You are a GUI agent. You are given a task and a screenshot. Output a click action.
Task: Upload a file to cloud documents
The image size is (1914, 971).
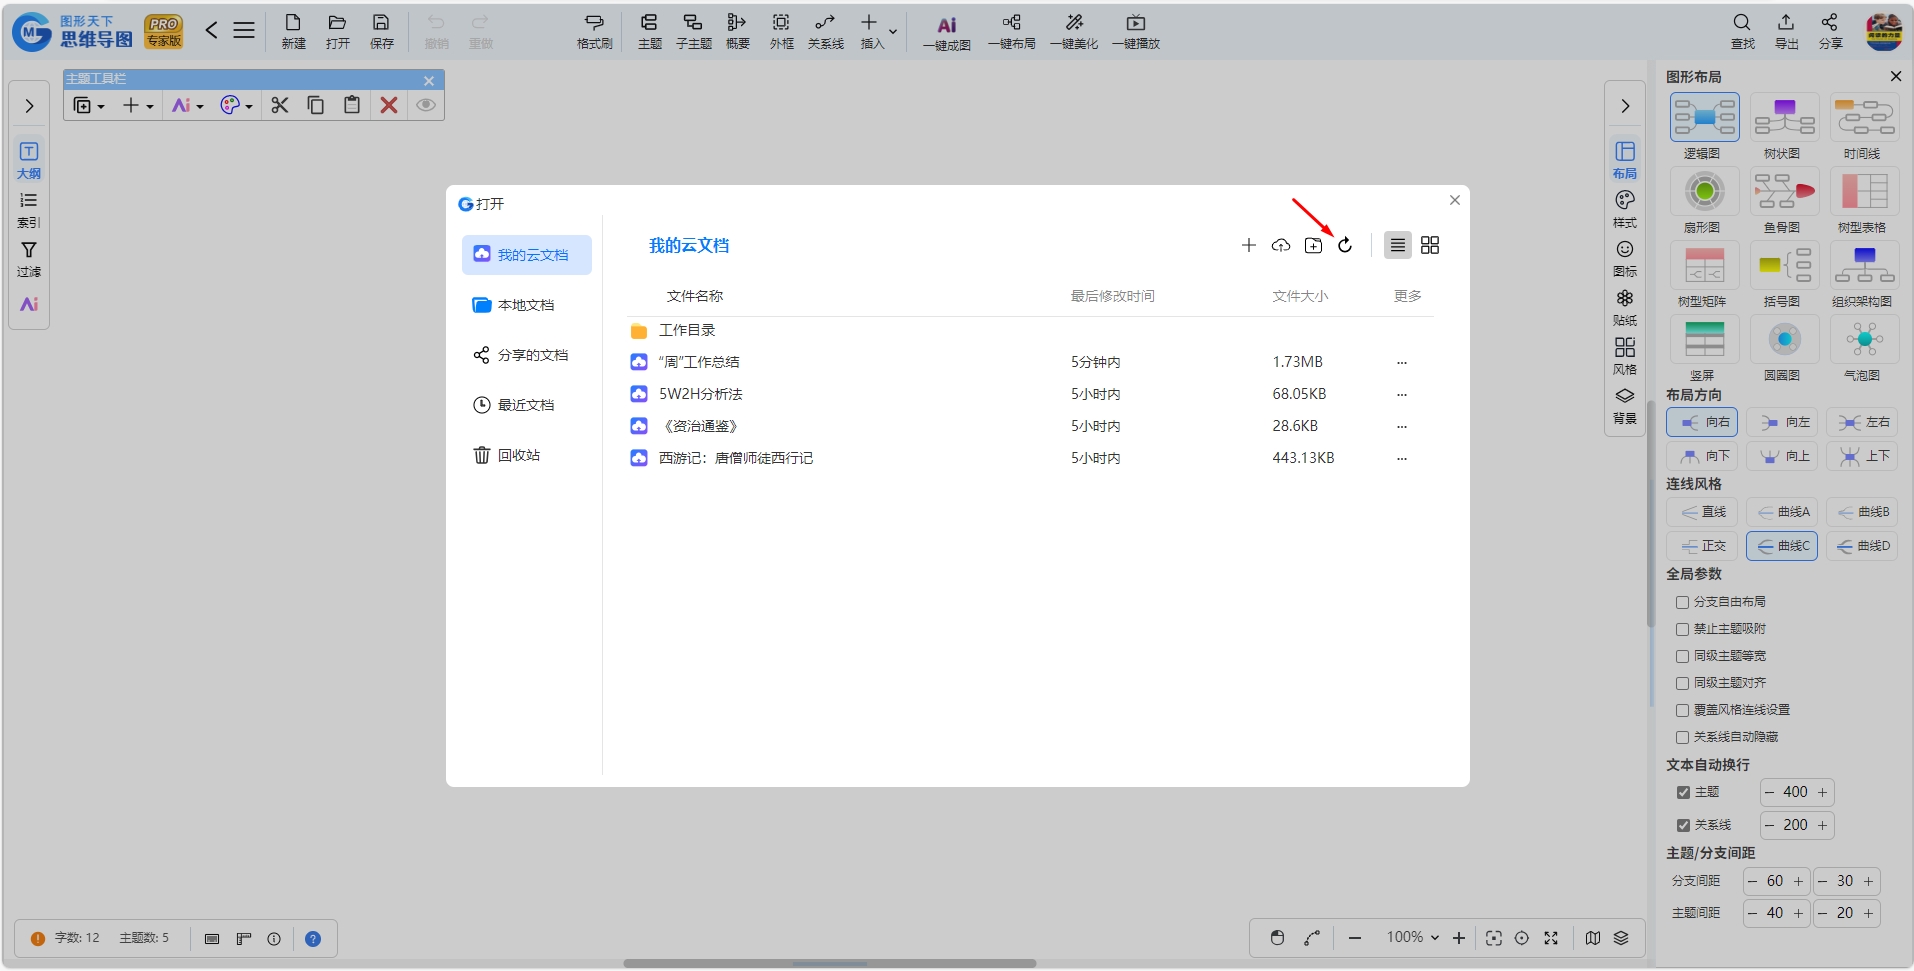tap(1281, 245)
